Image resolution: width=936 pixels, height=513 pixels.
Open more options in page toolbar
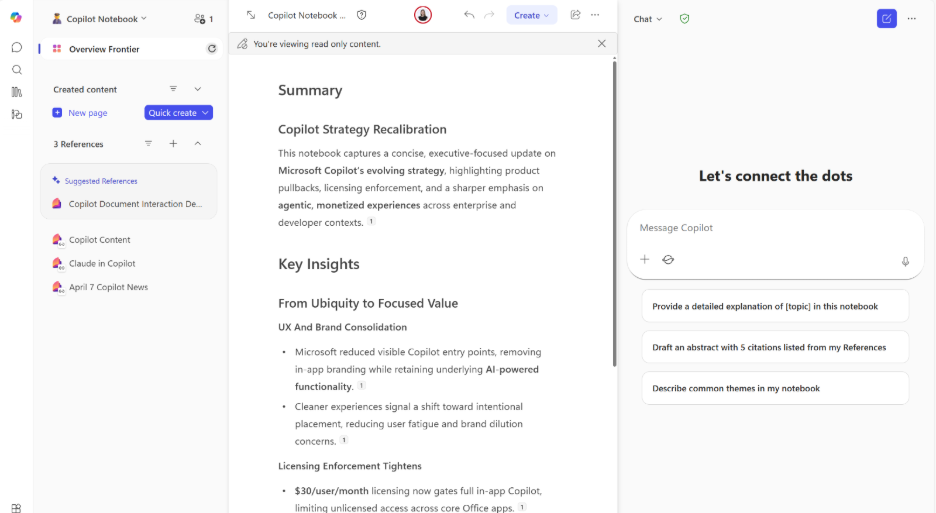coord(595,15)
